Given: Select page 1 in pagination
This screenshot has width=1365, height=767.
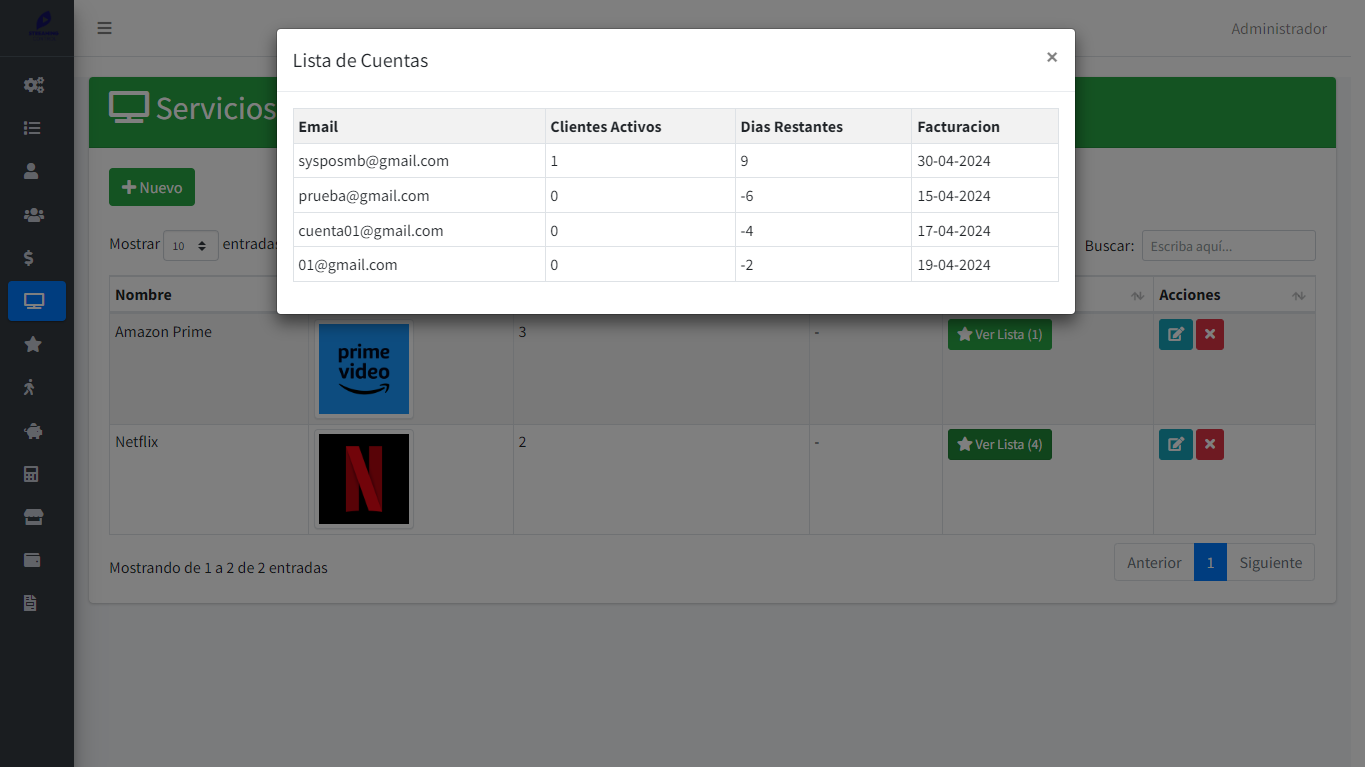Looking at the screenshot, I should [1210, 562].
